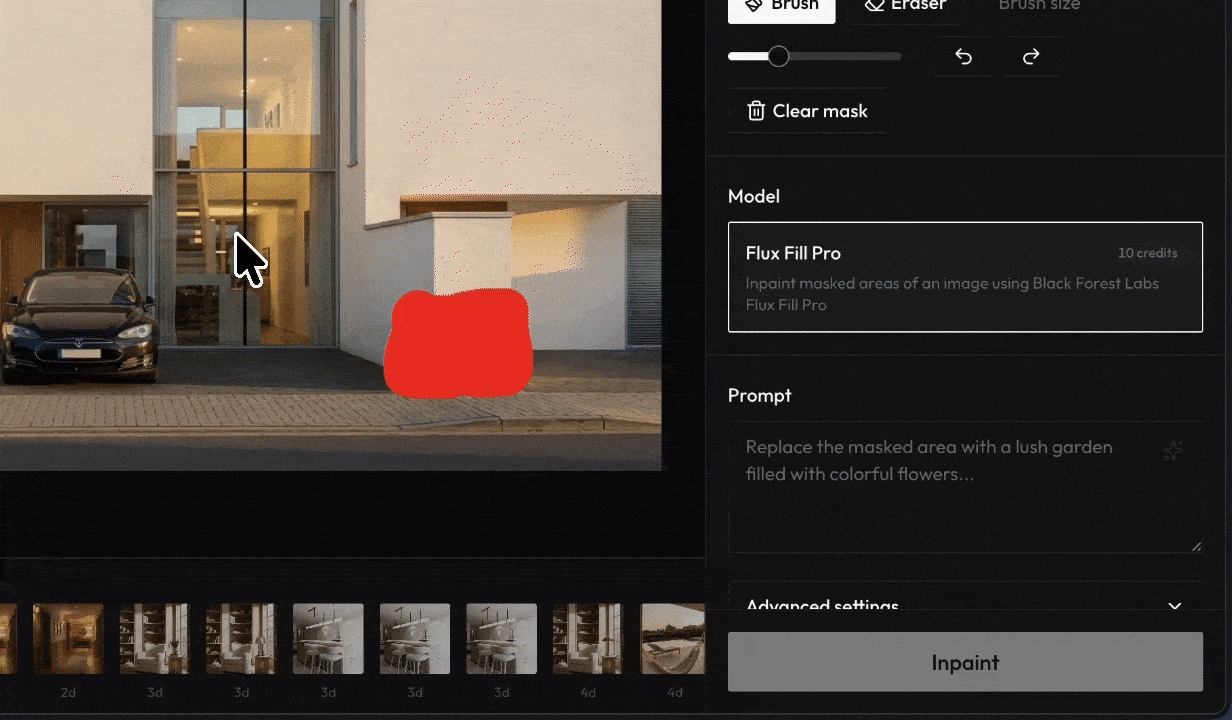1232x720 pixels.
Task: Redo the mask stroke
Action: [x=1031, y=57]
